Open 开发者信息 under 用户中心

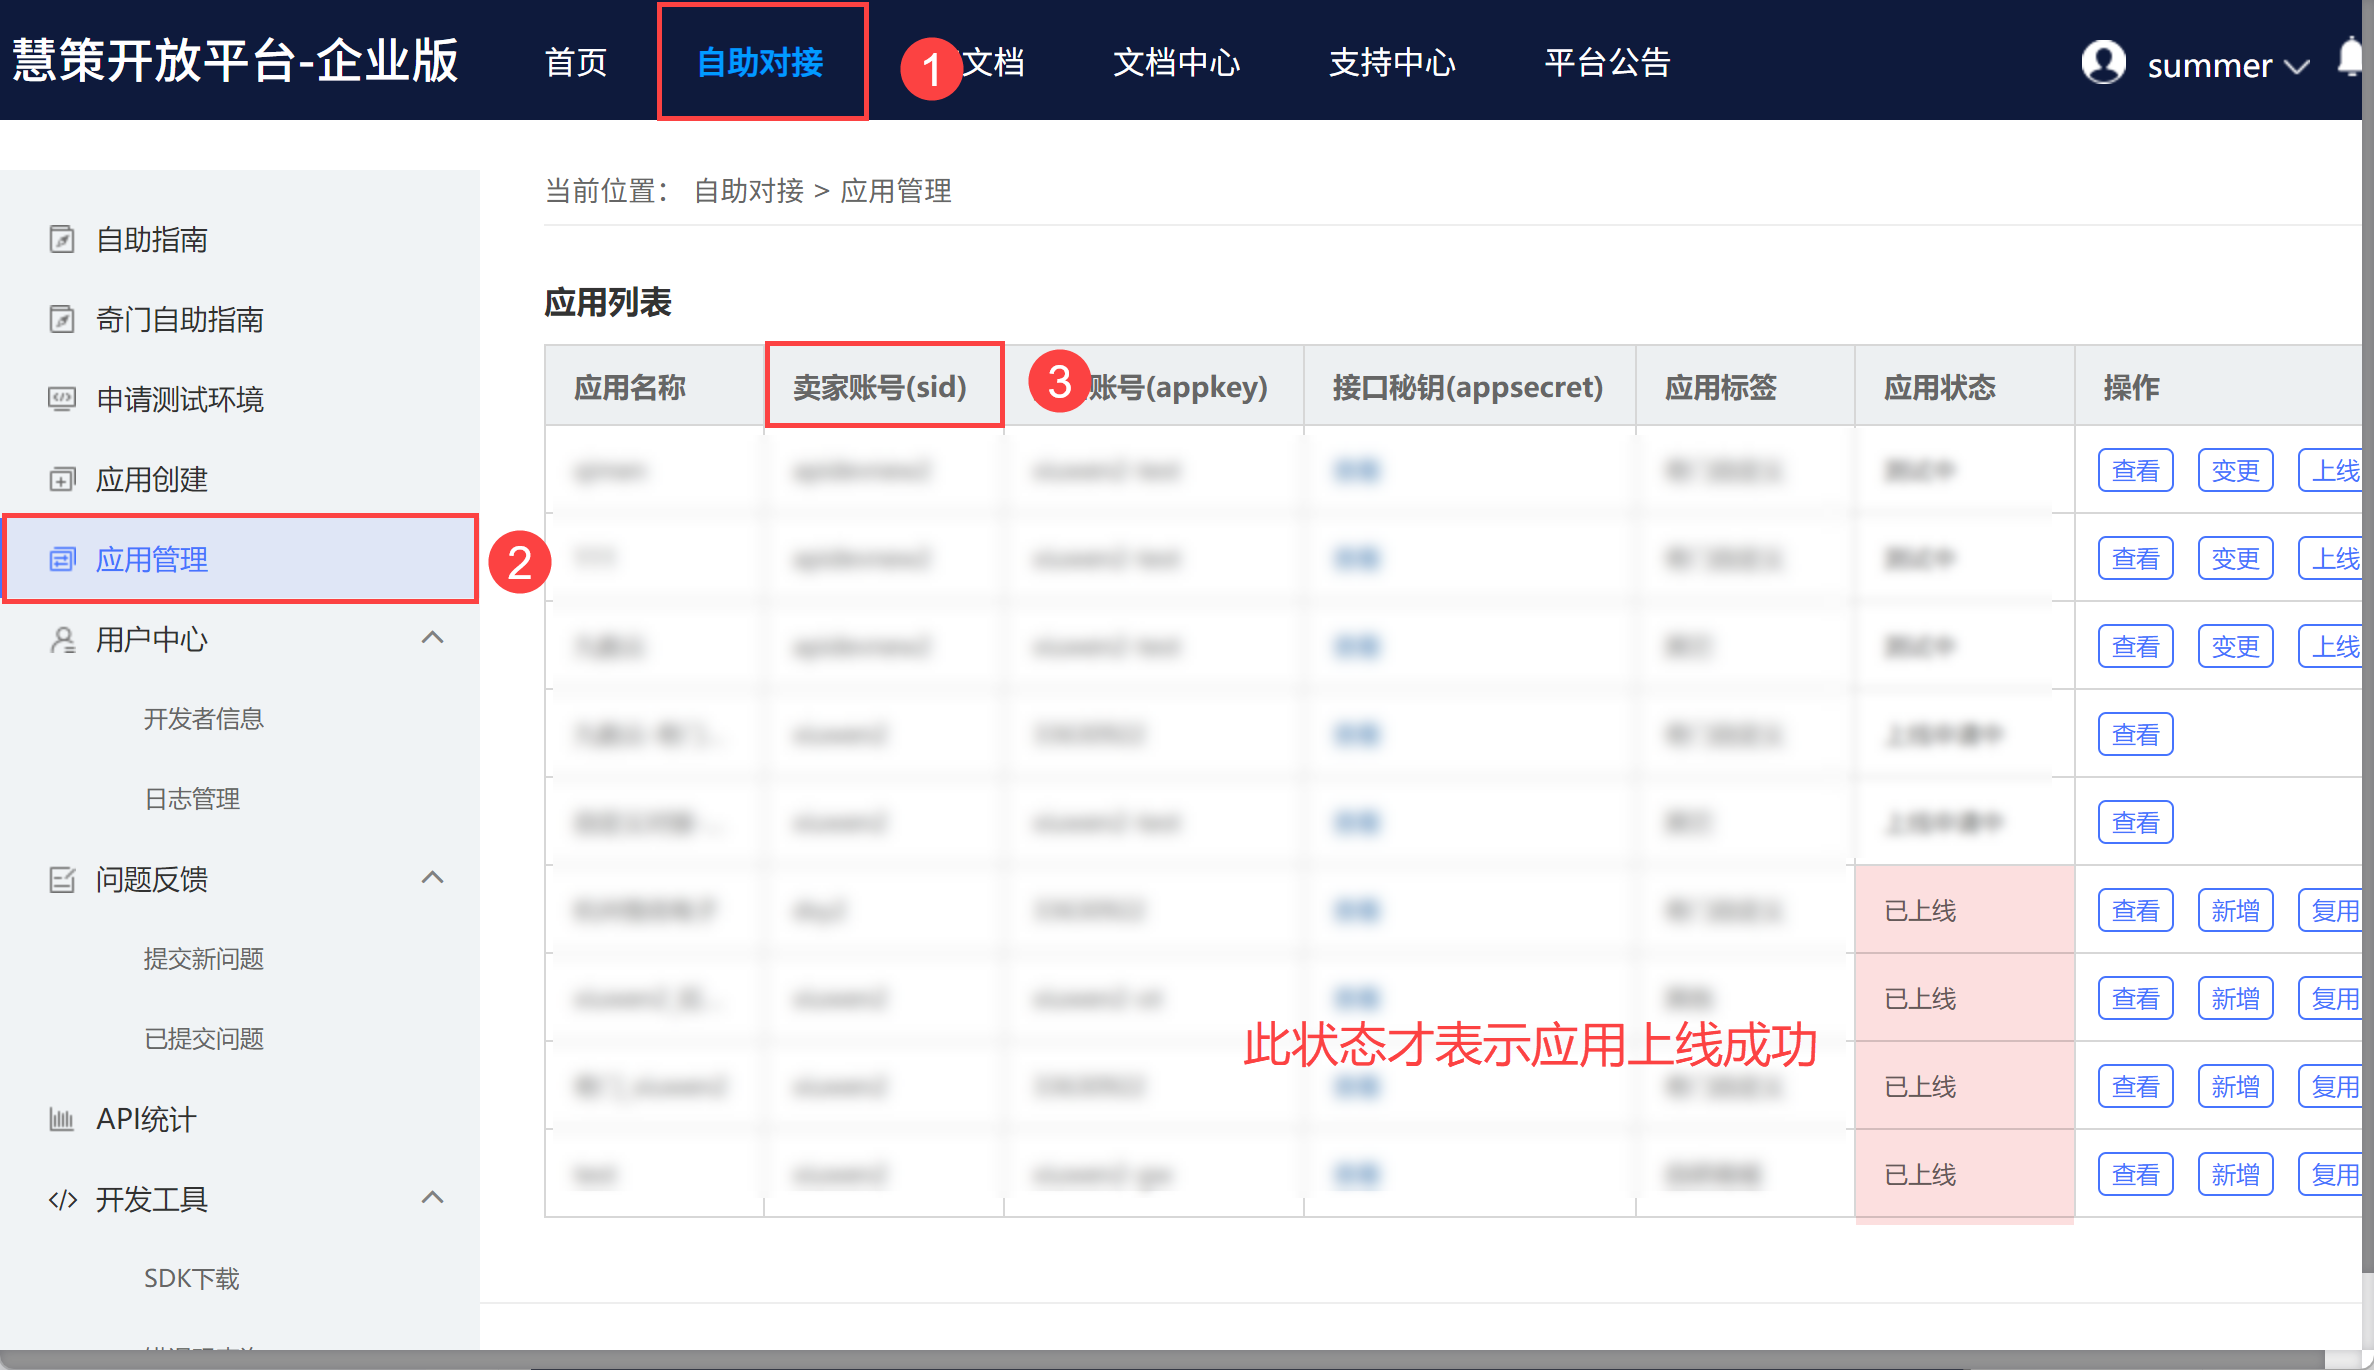click(x=203, y=719)
